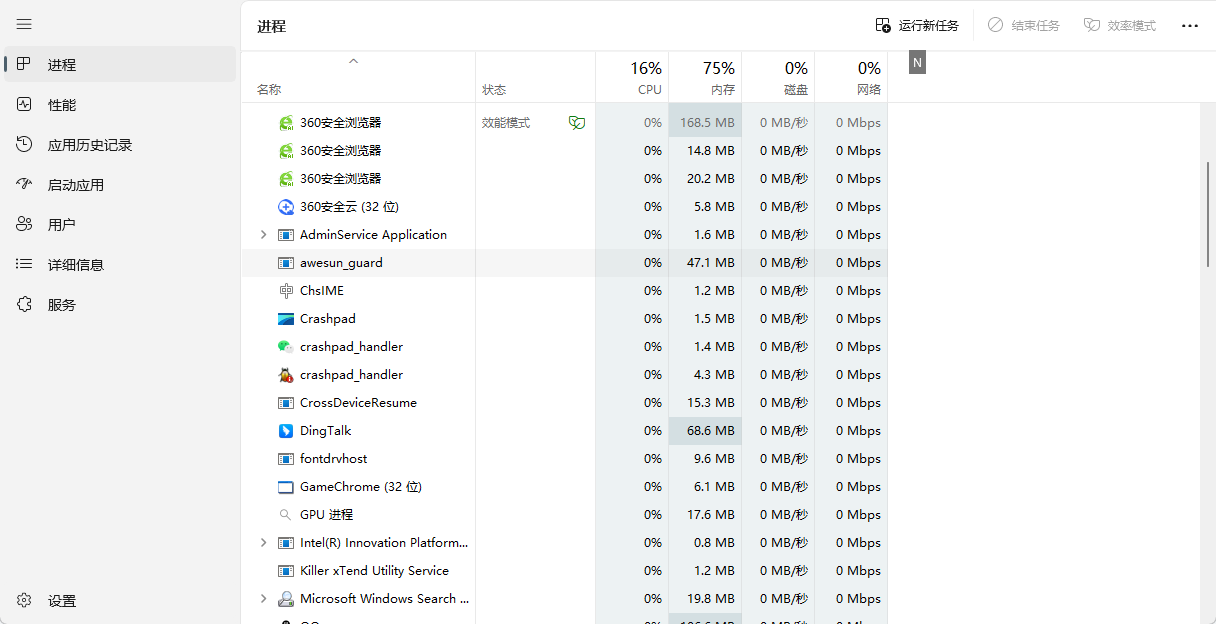
Task: Open the 用户 users page
Action: 61,225
